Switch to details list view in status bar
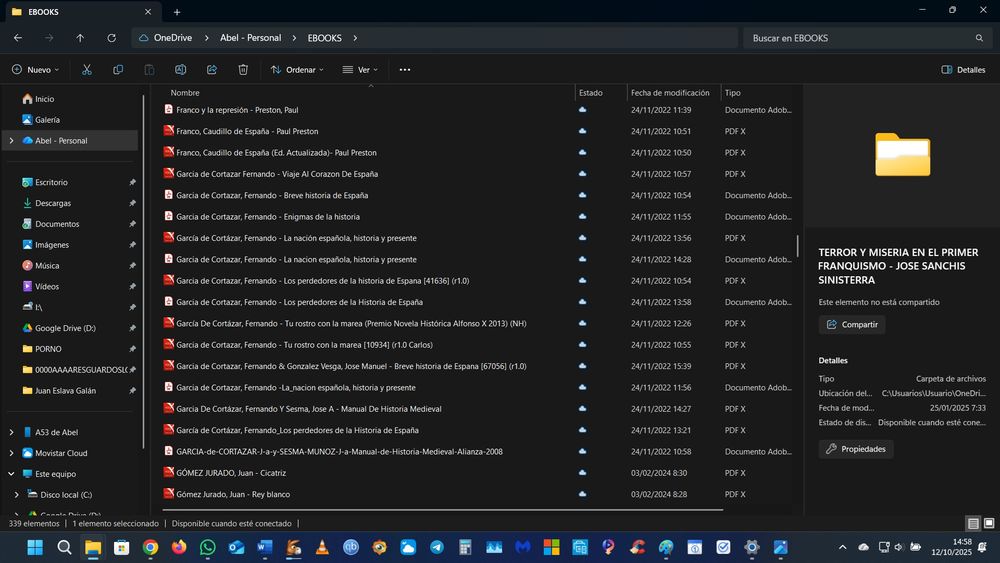This screenshot has width=1000, height=563. point(973,523)
